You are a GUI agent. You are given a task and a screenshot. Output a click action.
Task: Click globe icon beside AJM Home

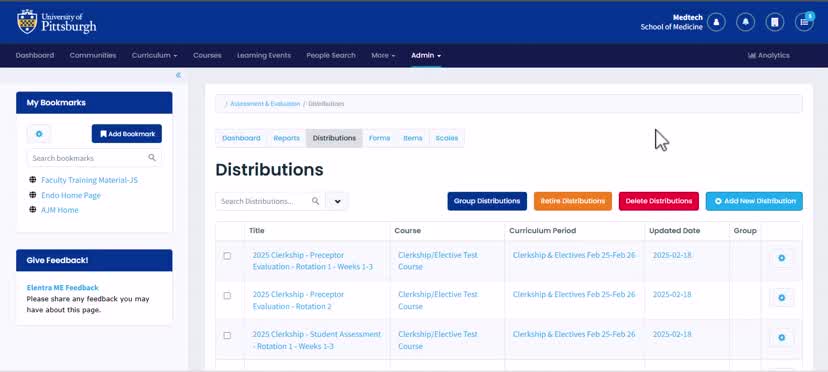(33, 210)
